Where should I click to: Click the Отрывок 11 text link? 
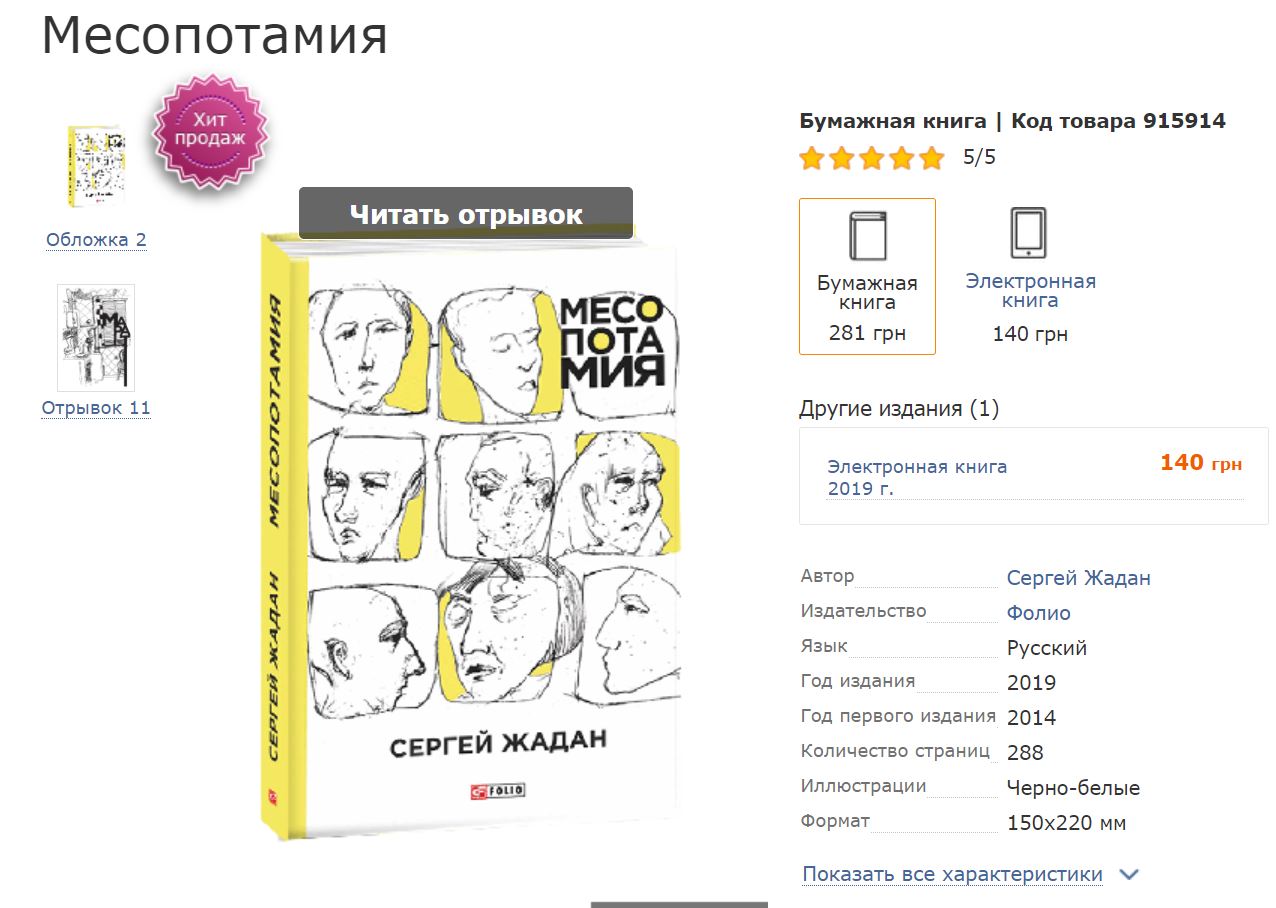click(x=96, y=408)
